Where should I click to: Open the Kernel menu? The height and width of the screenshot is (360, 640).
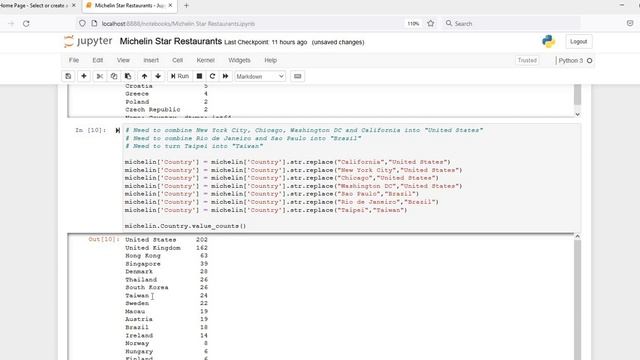pos(205,60)
